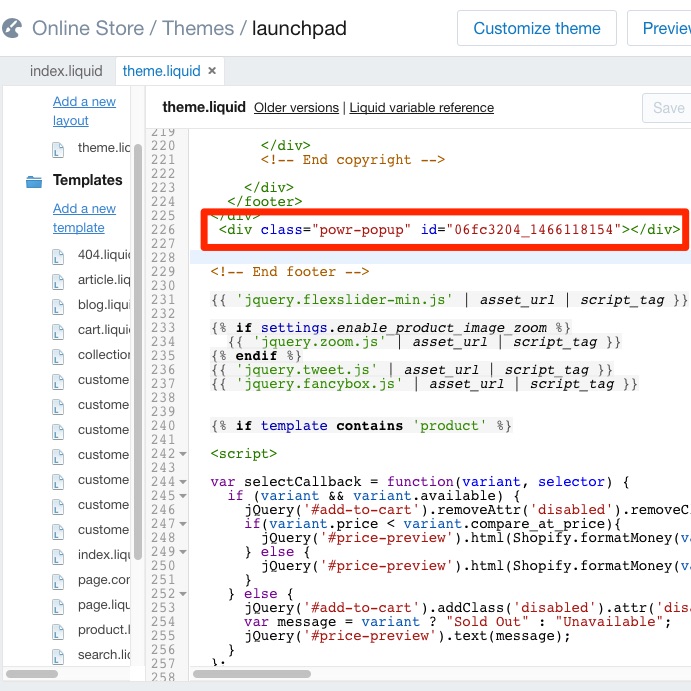
Task: Place cursor in powr-popup div line
Action: tap(449, 230)
